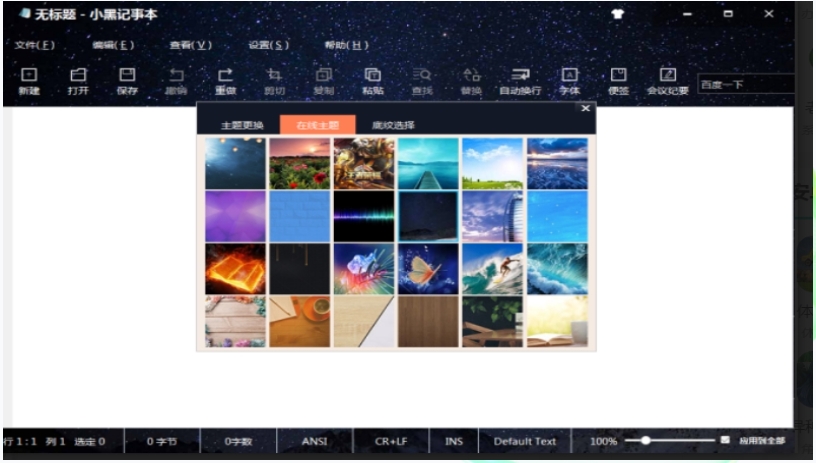Select the wooden pier lake theme thumbnail
The height and width of the screenshot is (463, 816).
[x=428, y=163]
